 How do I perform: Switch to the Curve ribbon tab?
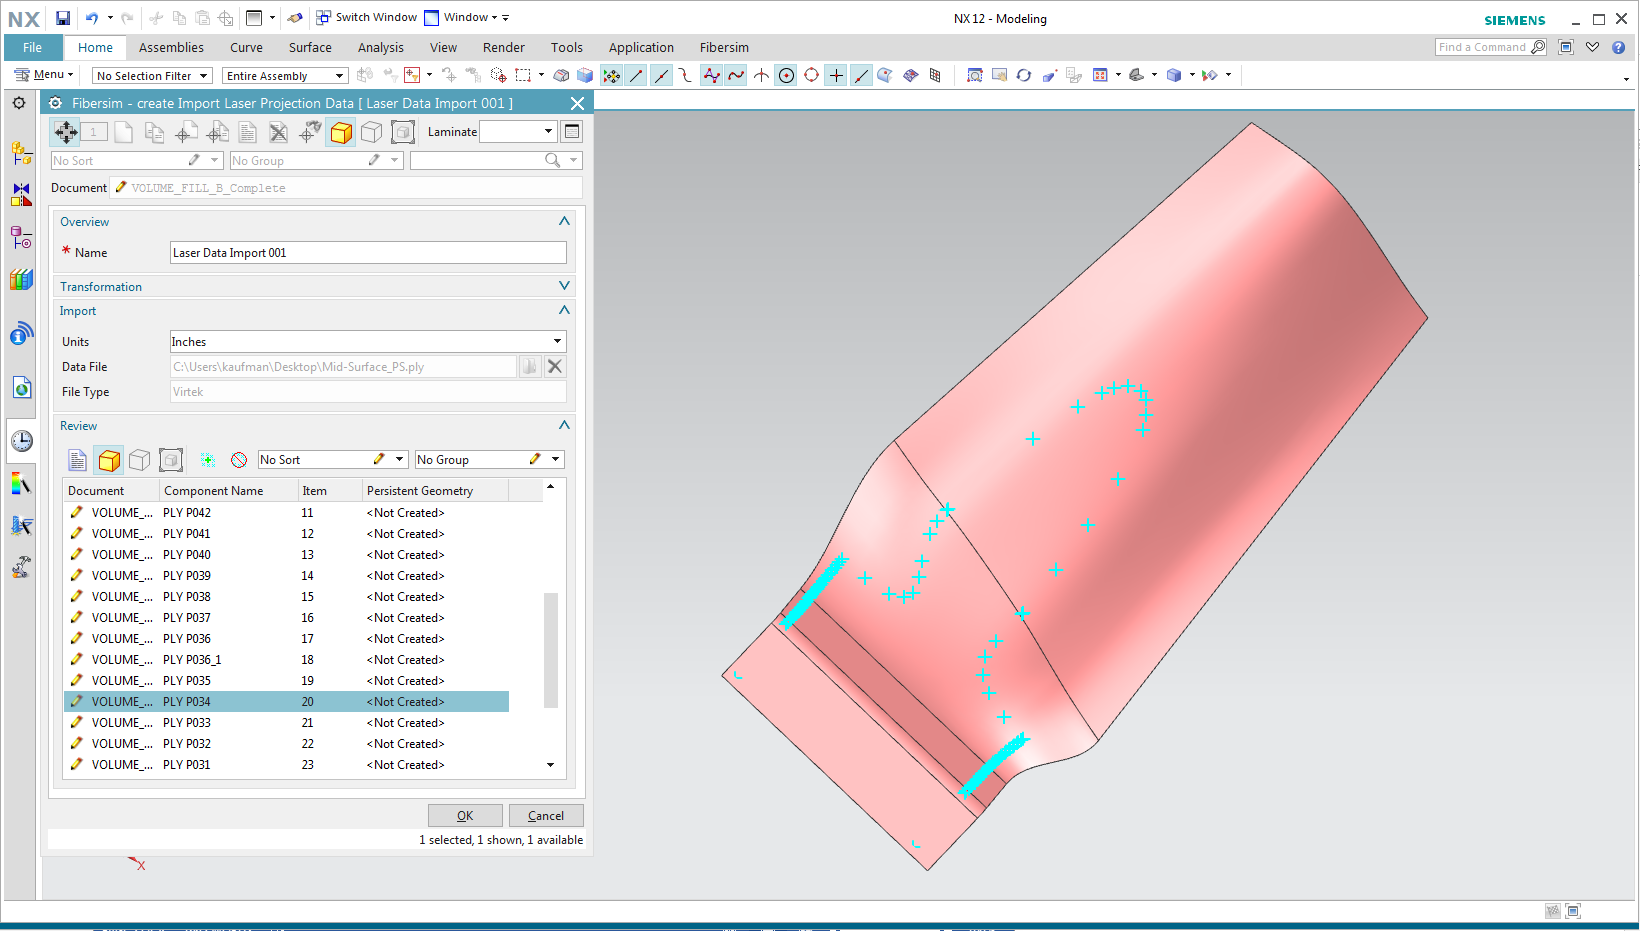coord(246,47)
